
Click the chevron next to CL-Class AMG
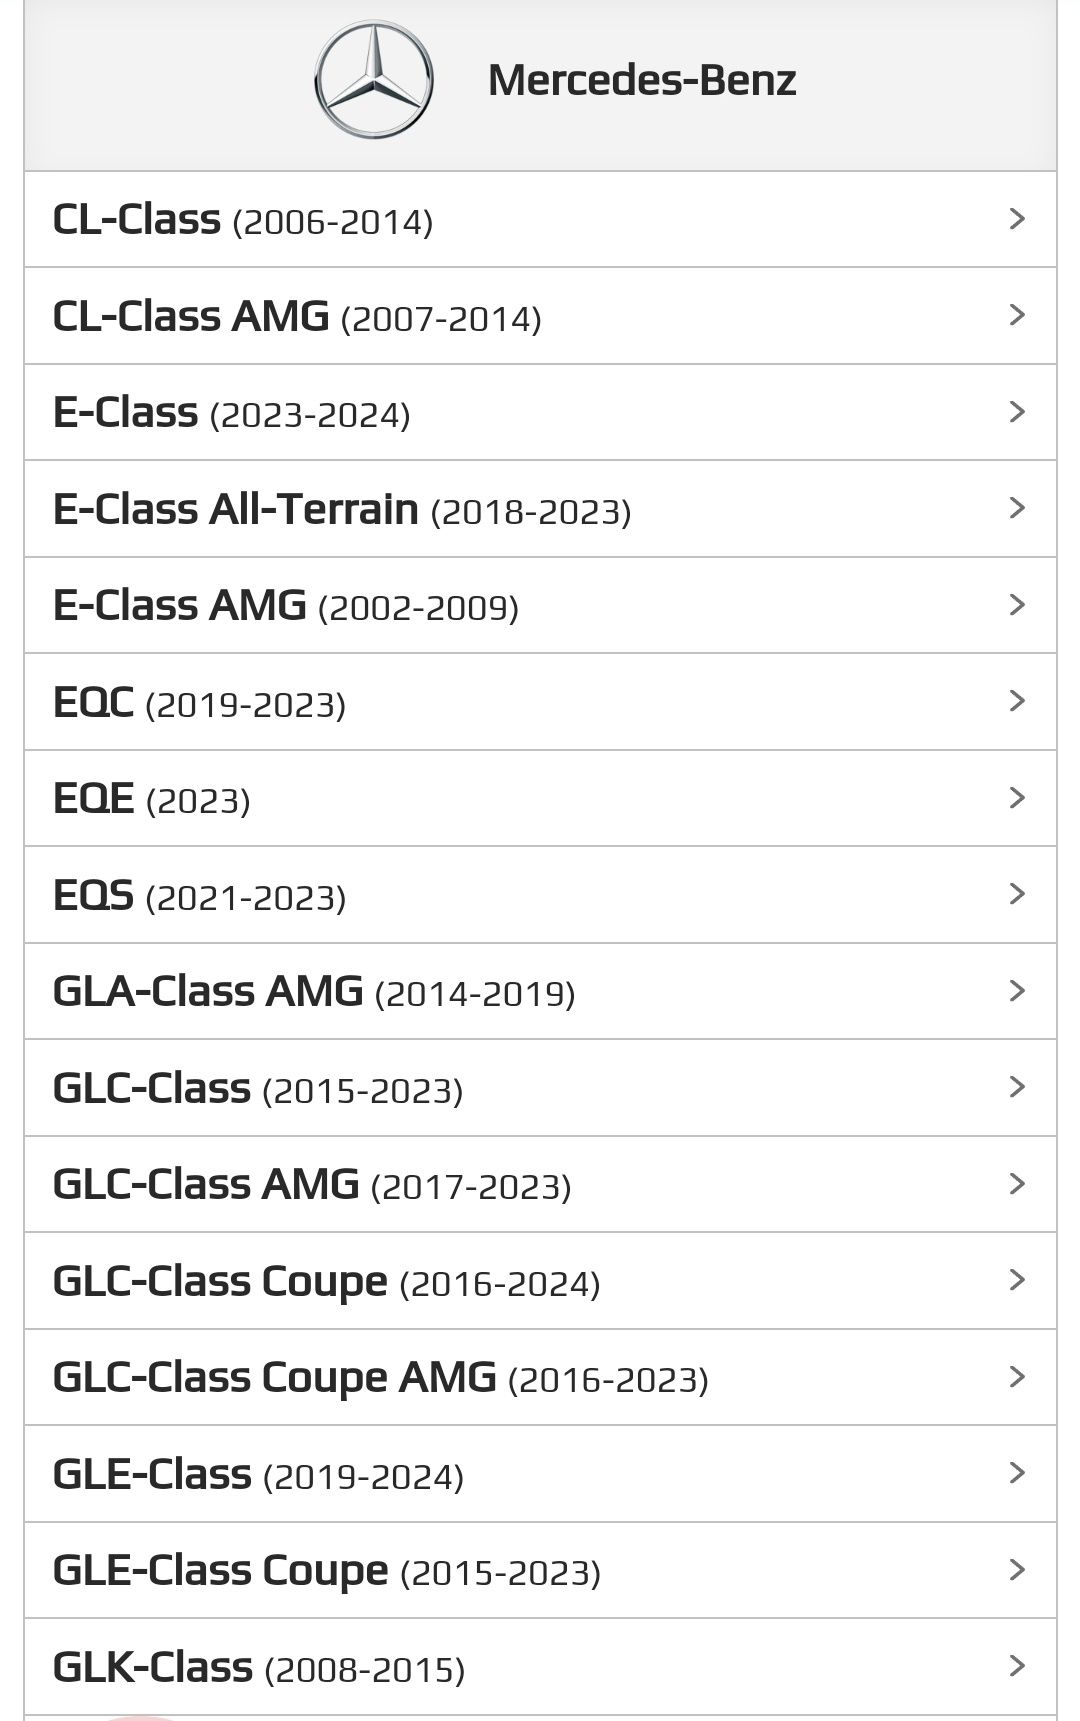(1017, 315)
